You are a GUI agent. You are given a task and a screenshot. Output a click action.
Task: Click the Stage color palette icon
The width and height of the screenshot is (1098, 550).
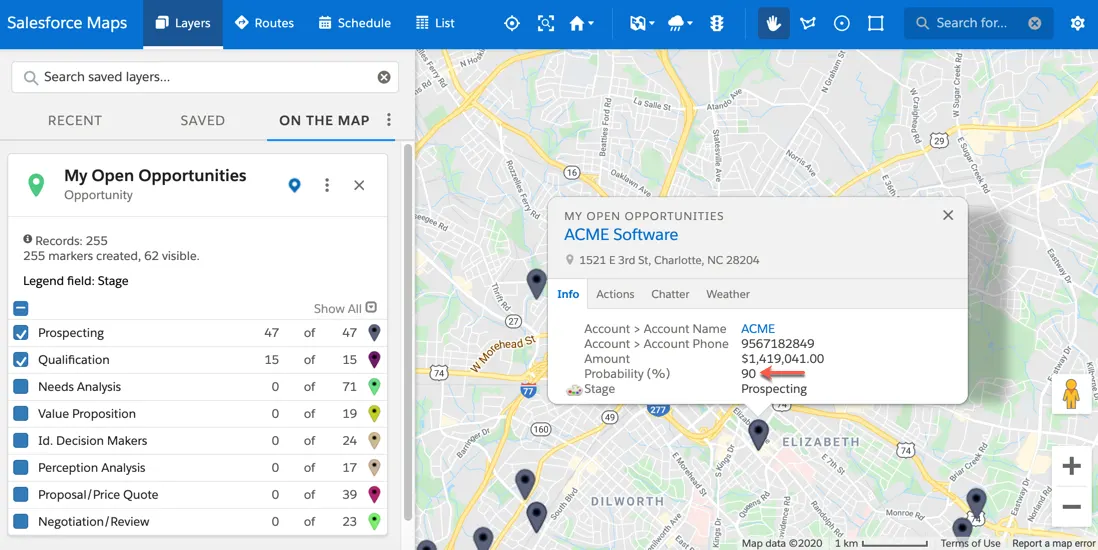coord(574,390)
